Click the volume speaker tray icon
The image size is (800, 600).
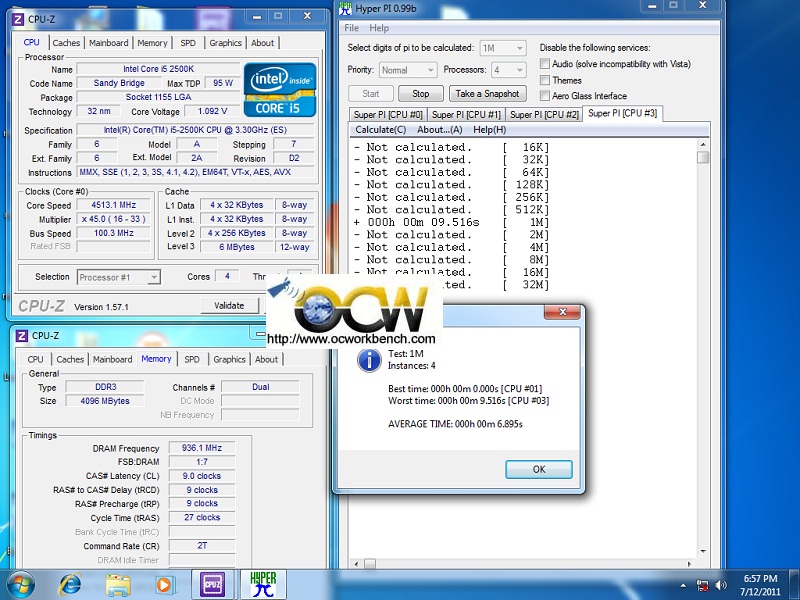click(x=721, y=585)
